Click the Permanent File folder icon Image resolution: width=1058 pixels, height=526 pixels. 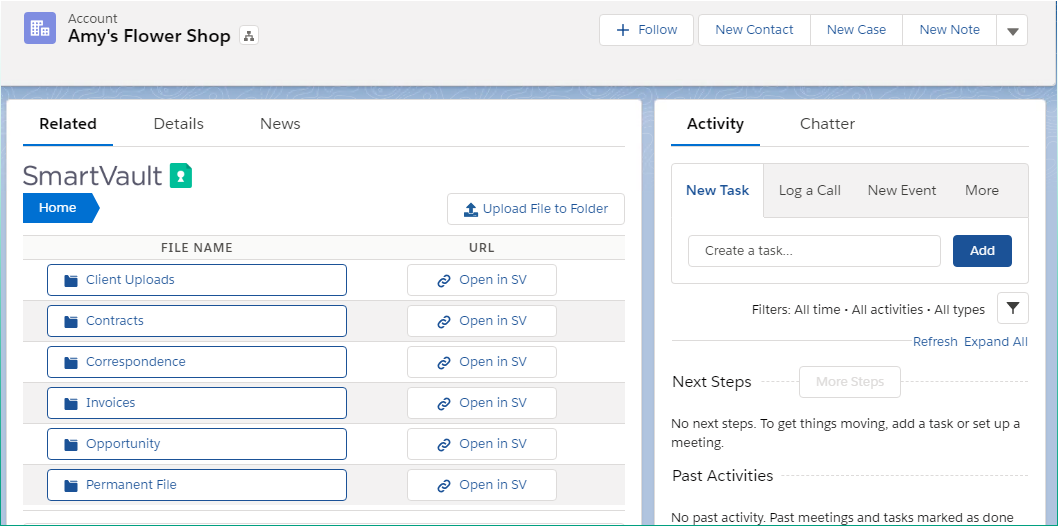click(71, 486)
